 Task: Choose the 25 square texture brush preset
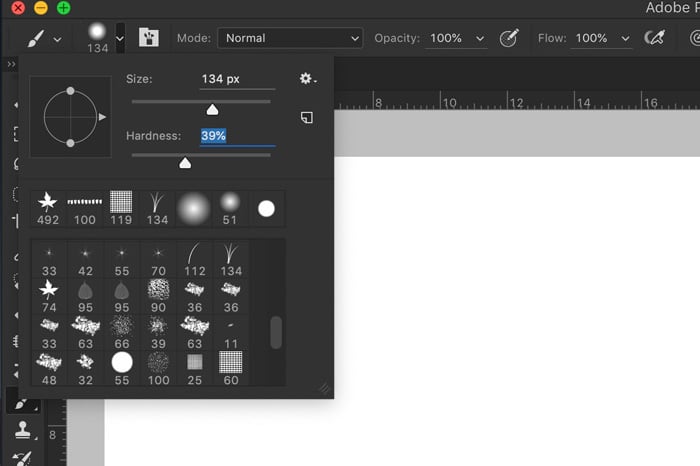(x=194, y=369)
